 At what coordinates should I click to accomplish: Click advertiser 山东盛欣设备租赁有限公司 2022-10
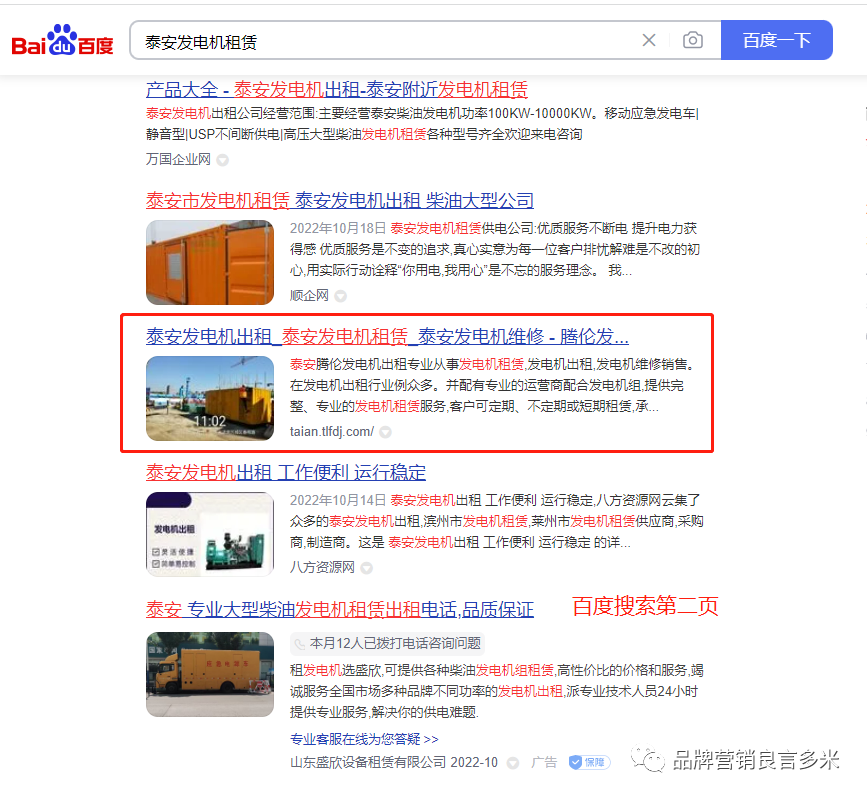[394, 762]
